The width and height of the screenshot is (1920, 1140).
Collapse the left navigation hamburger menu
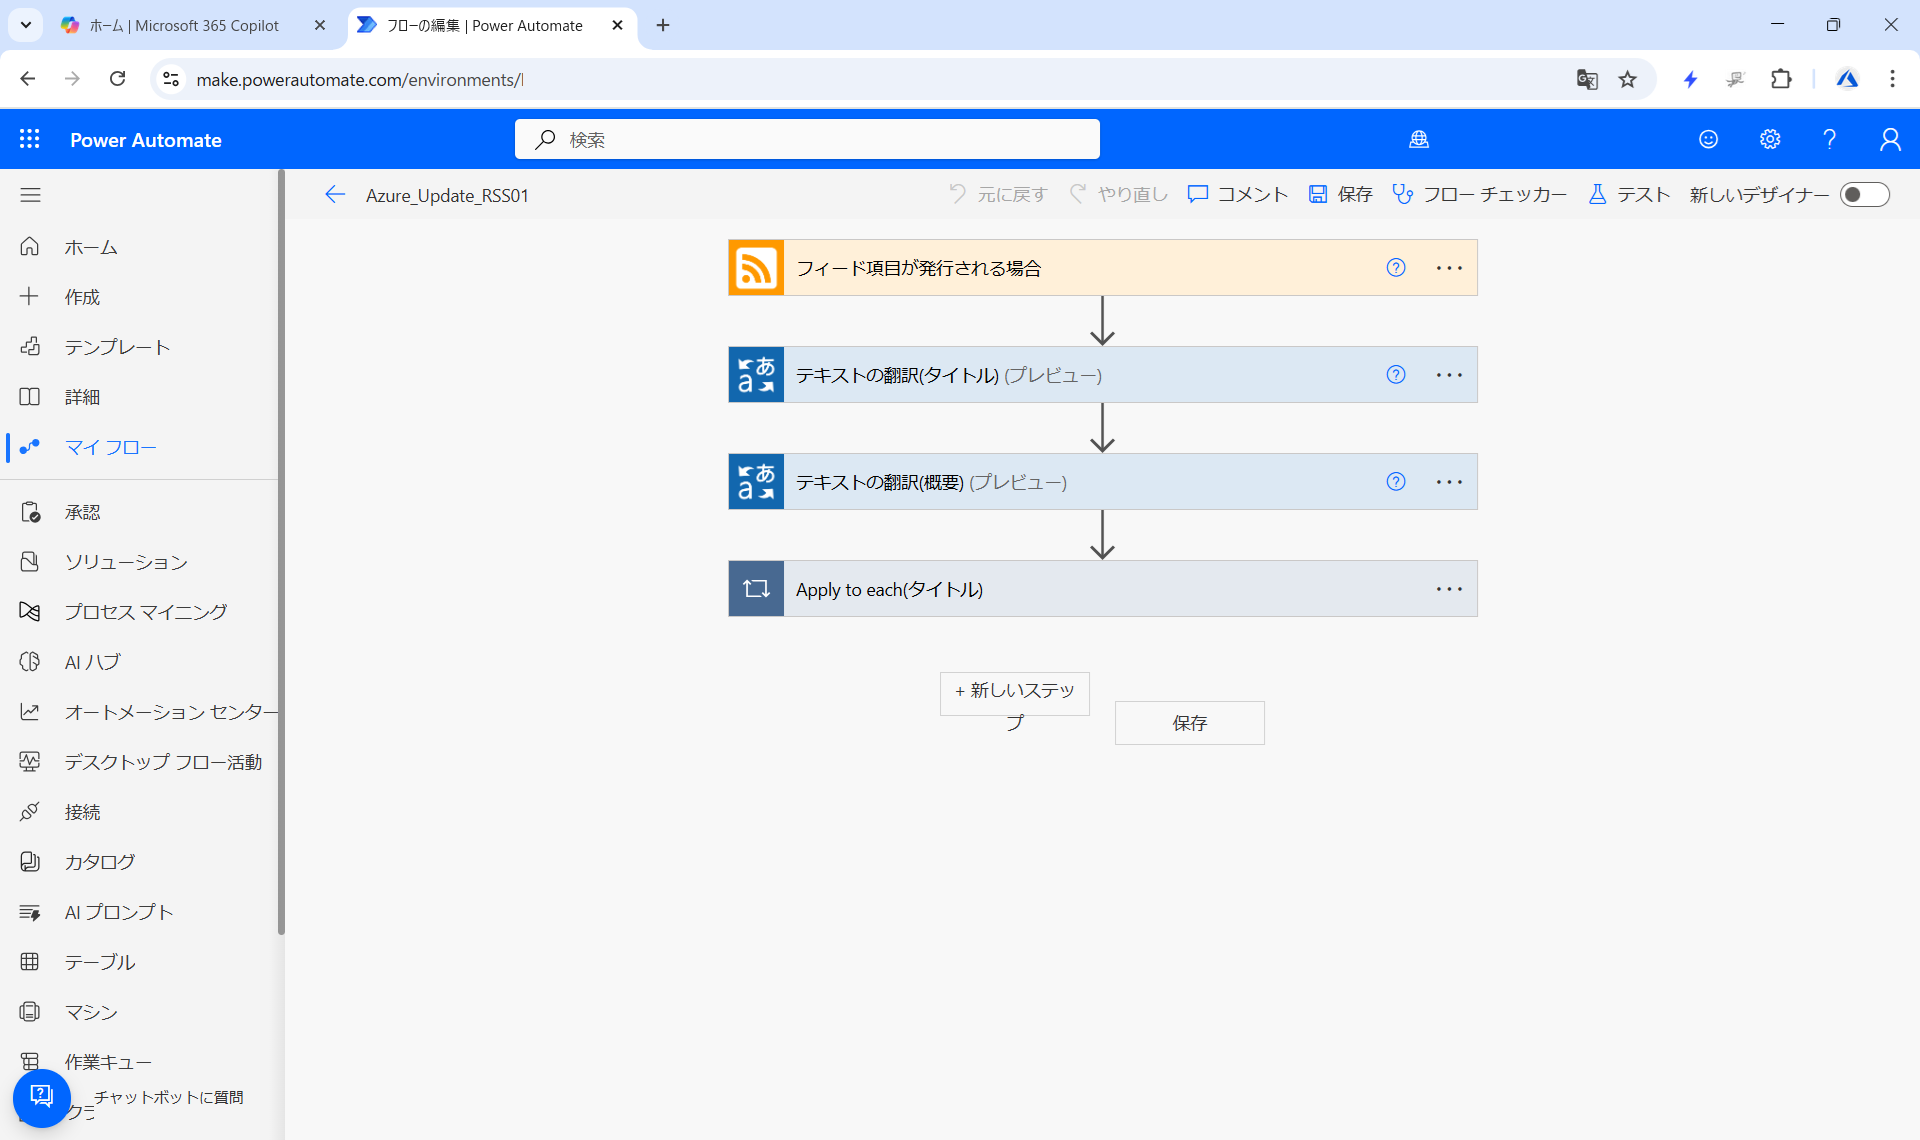click(30, 195)
